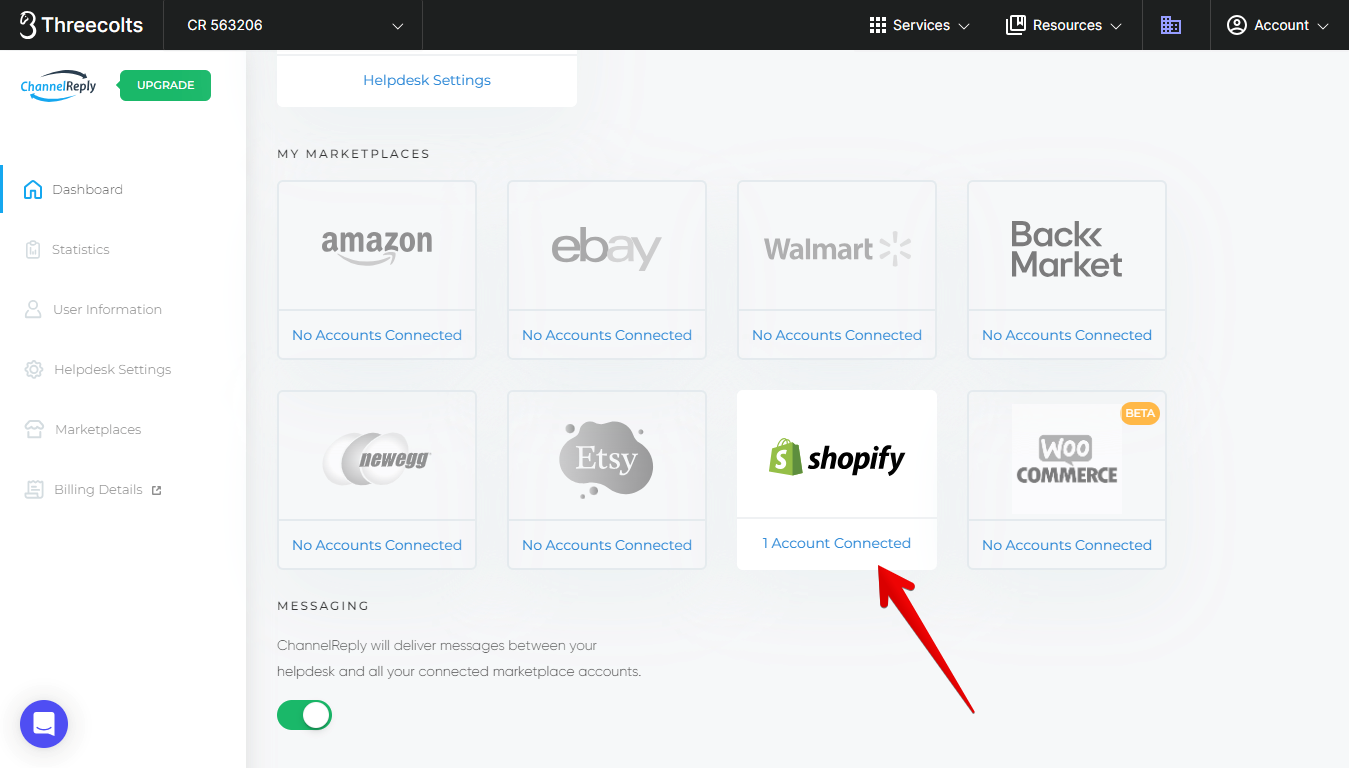
Task: Click the external link icon beside Billing Details
Action: click(x=156, y=490)
